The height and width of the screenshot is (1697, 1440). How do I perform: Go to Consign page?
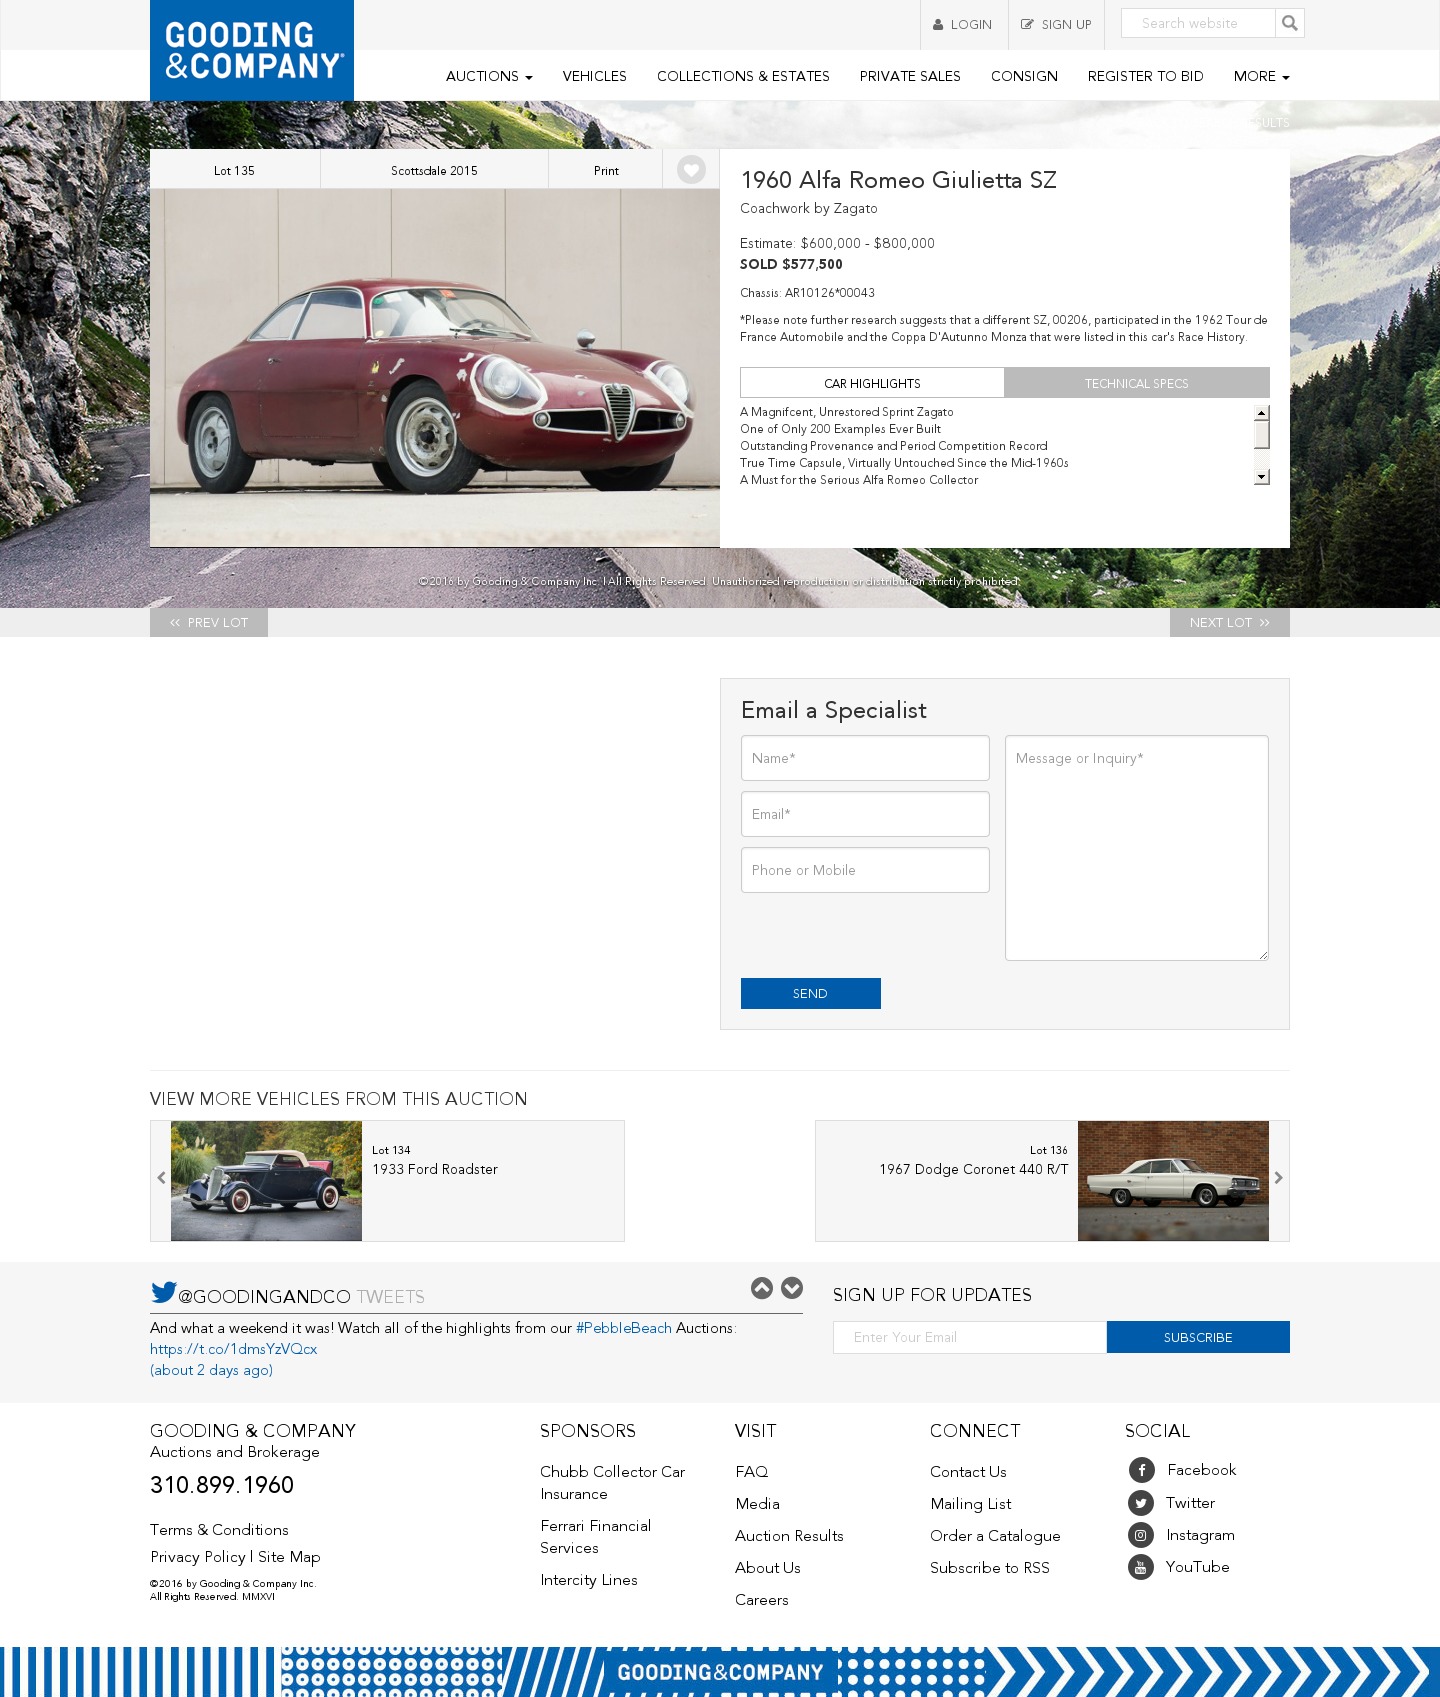point(1024,76)
